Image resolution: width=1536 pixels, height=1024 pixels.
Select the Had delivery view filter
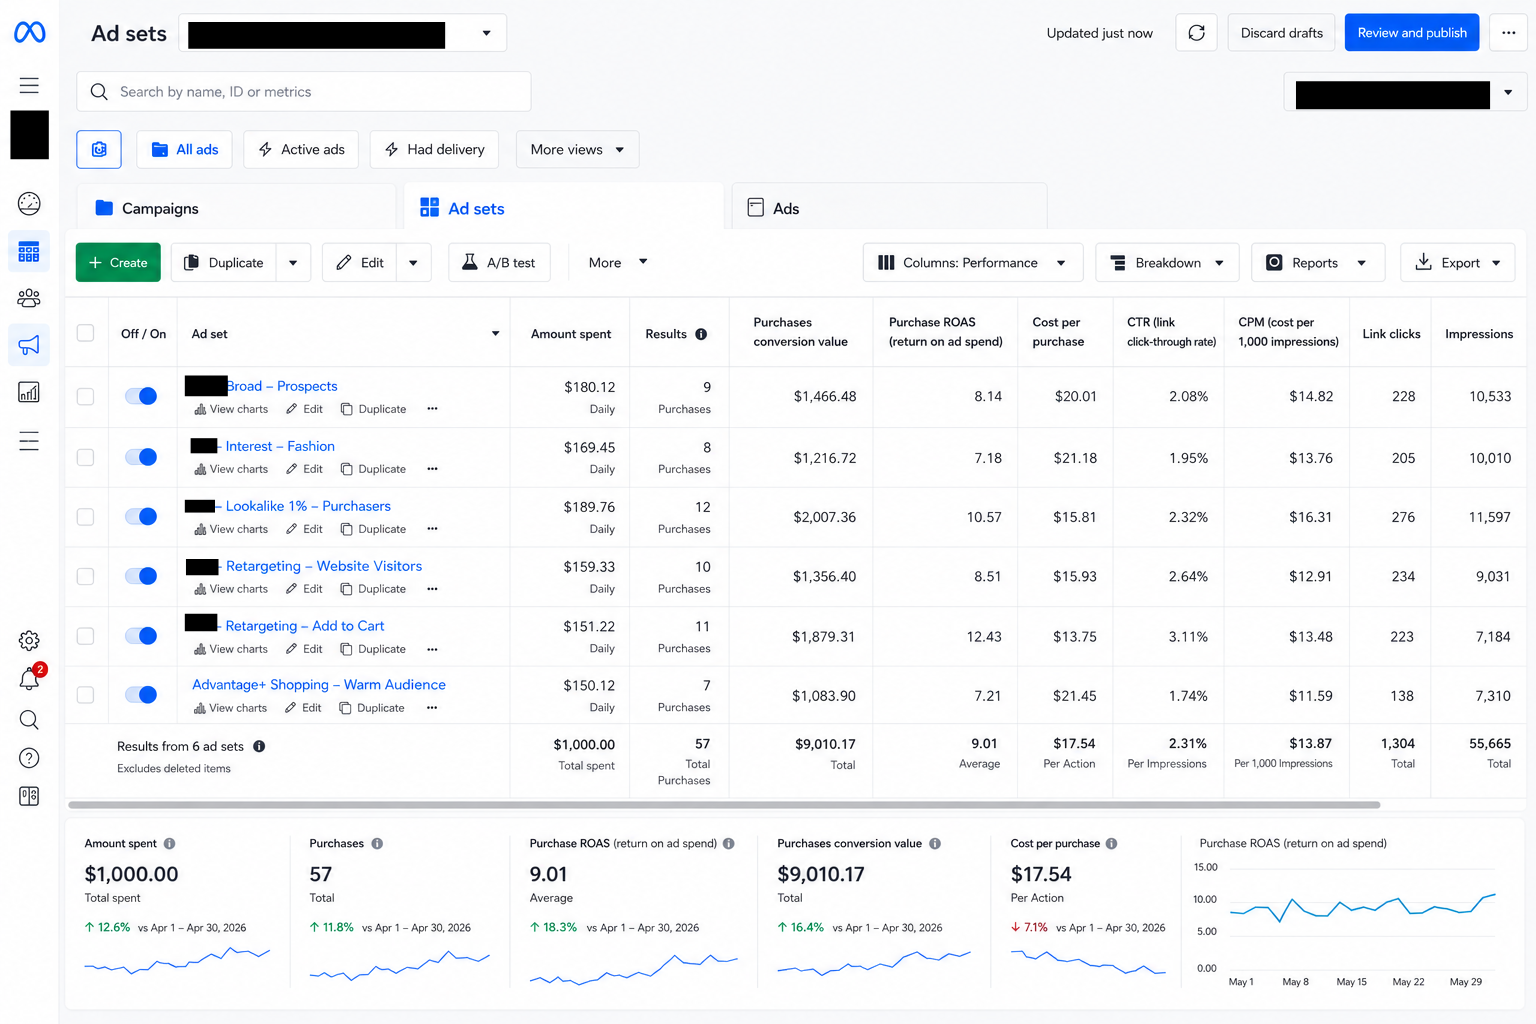pos(435,149)
